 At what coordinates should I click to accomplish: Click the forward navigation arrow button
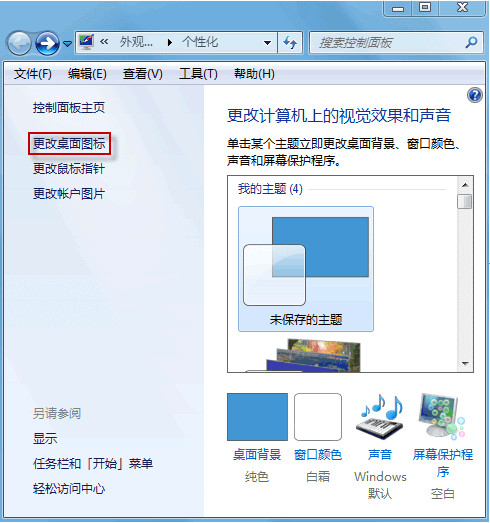(47, 43)
